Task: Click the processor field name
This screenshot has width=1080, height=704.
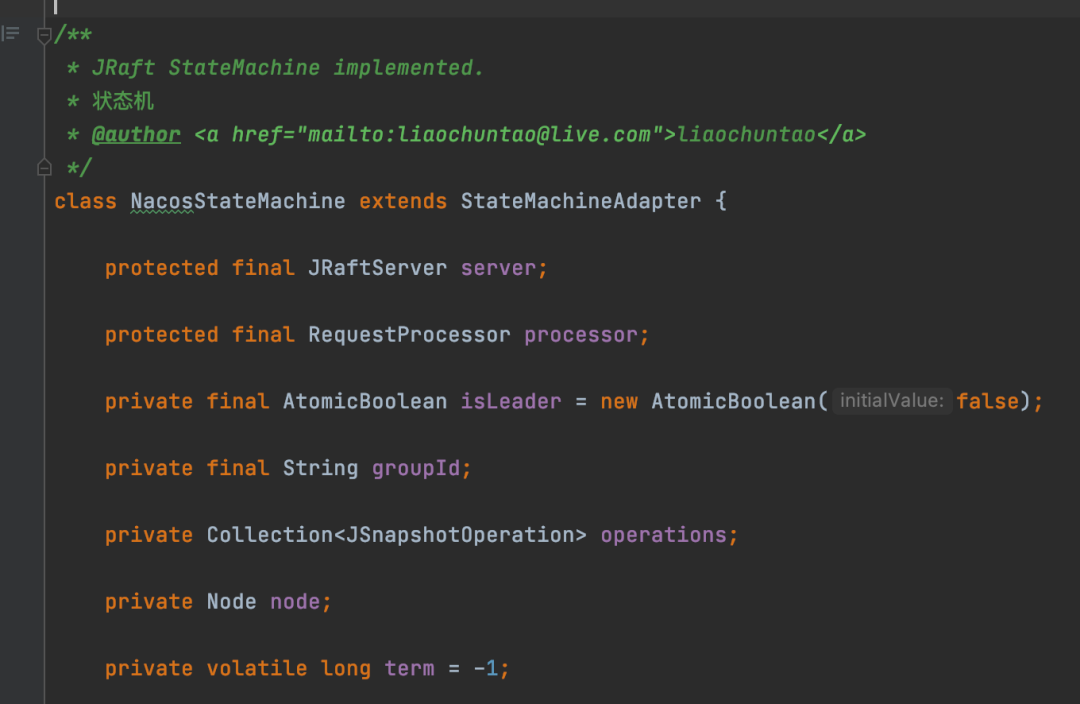Action: tap(581, 335)
